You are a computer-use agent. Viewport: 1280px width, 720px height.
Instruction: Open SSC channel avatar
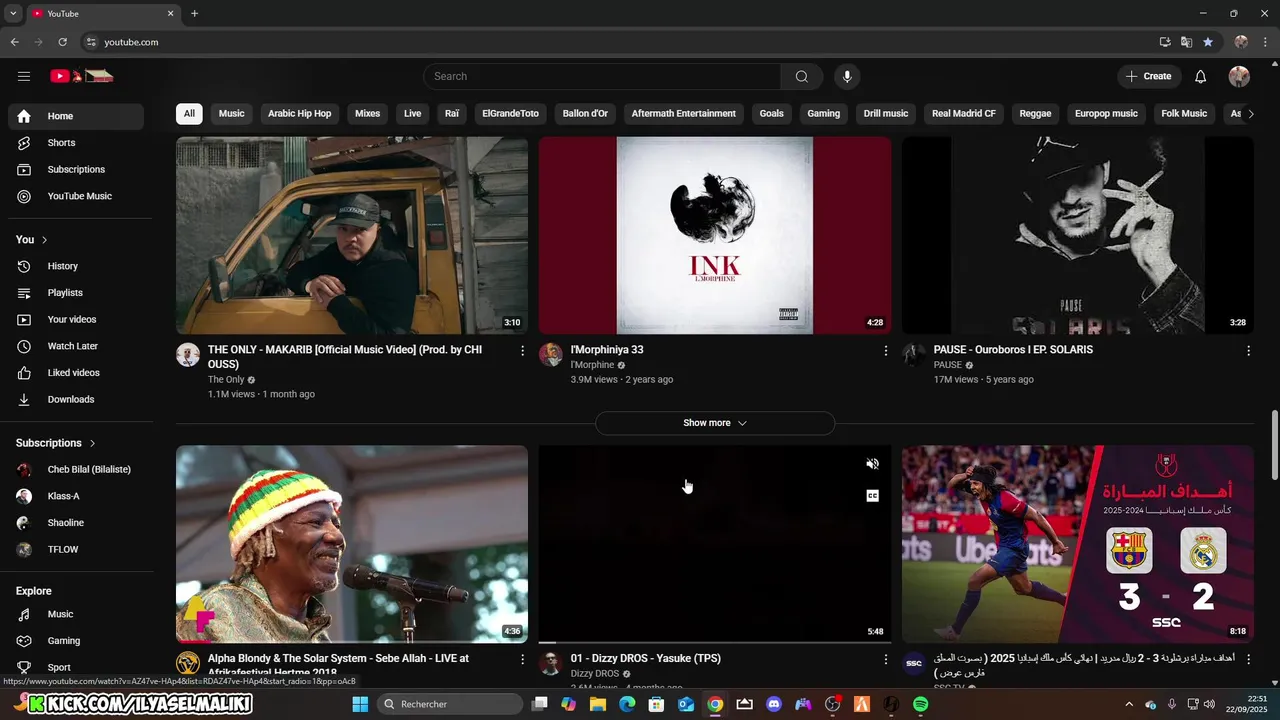[x=914, y=664]
